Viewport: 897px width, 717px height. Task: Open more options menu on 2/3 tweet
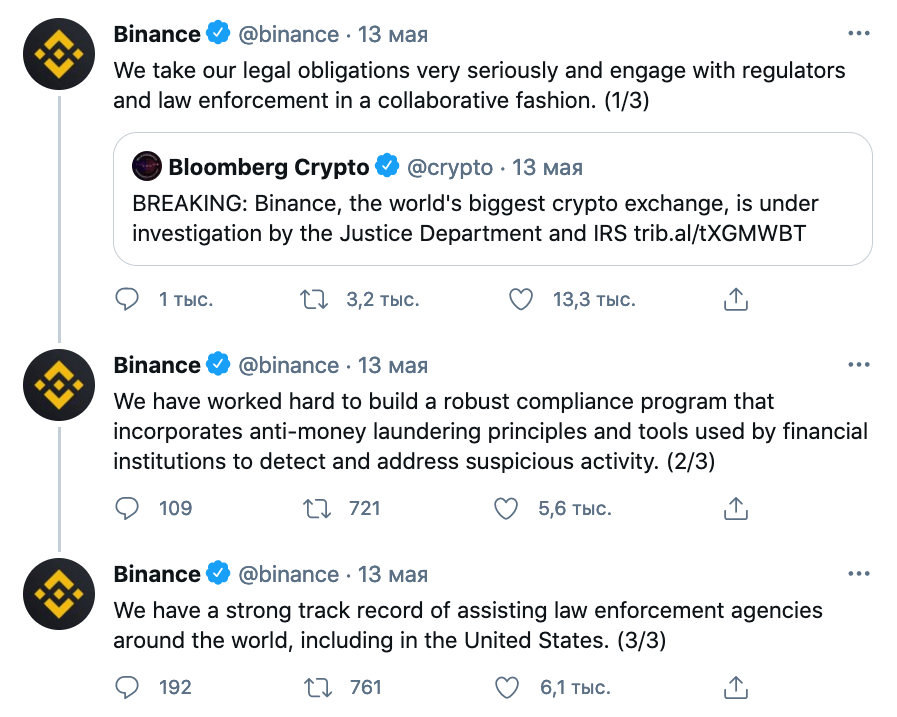[x=859, y=365]
